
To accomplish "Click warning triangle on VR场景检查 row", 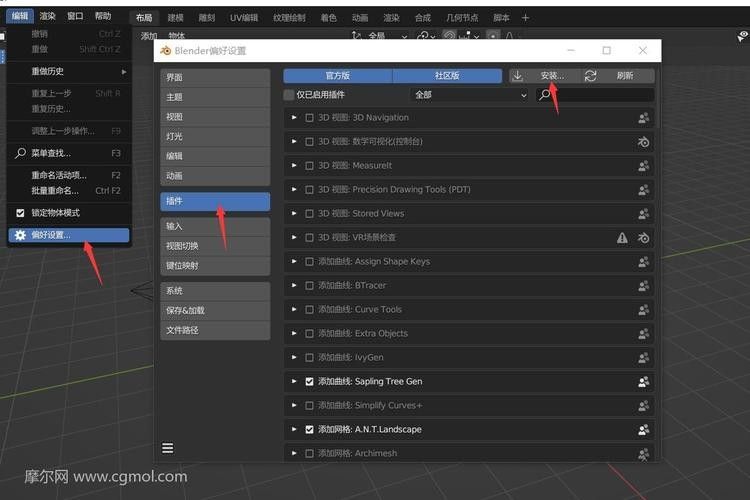I will (622, 237).
